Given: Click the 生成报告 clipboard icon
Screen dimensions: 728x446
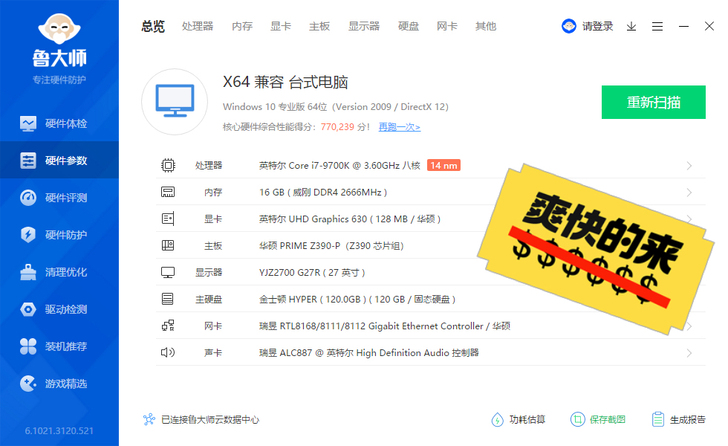Looking at the screenshot, I should click(x=657, y=420).
